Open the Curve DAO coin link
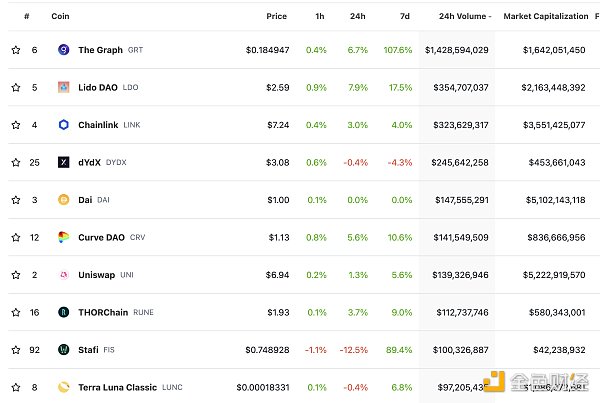The image size is (600, 403). coord(101,237)
